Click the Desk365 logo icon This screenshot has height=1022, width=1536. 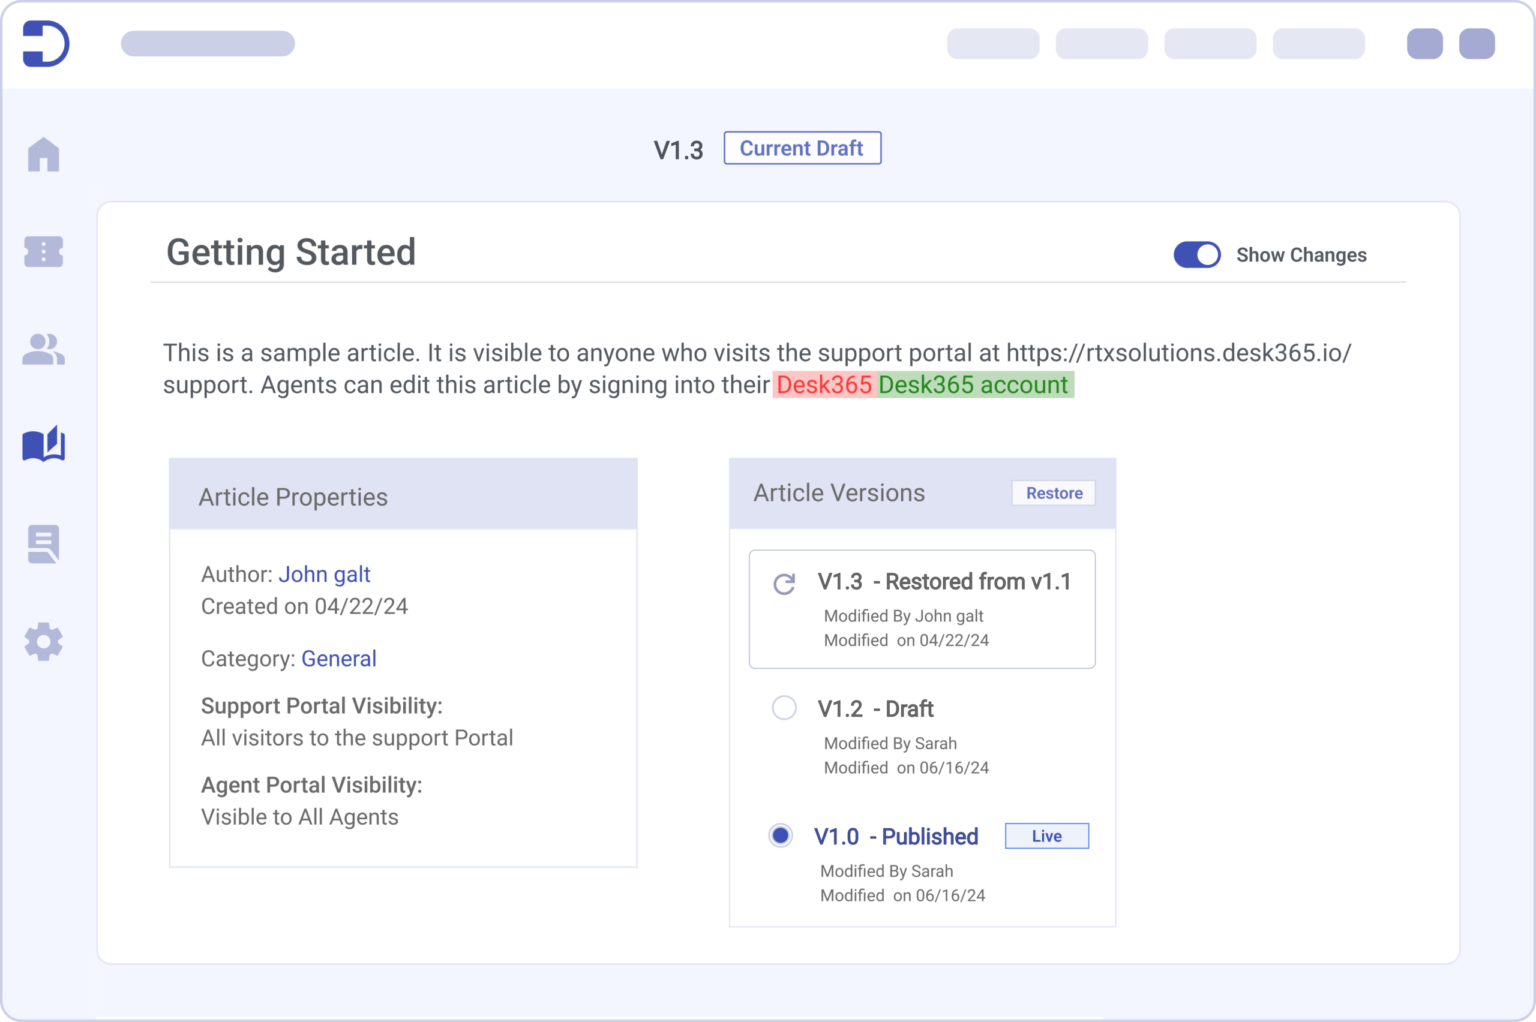(x=45, y=44)
